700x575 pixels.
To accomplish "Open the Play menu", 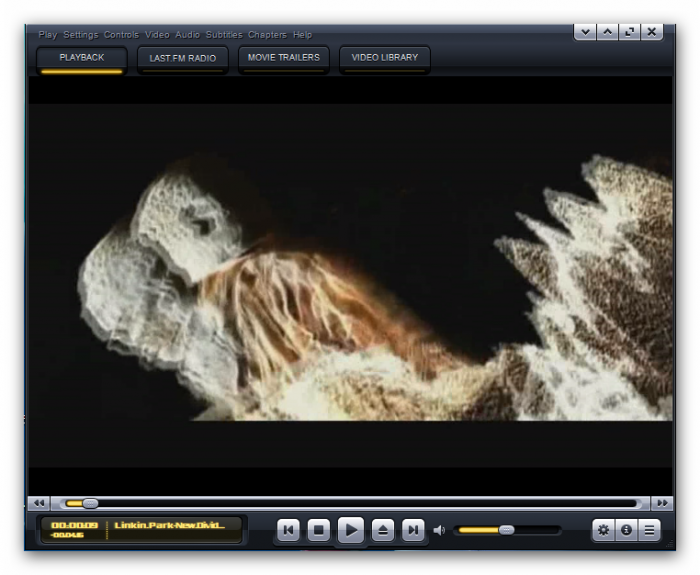I will 48,35.
